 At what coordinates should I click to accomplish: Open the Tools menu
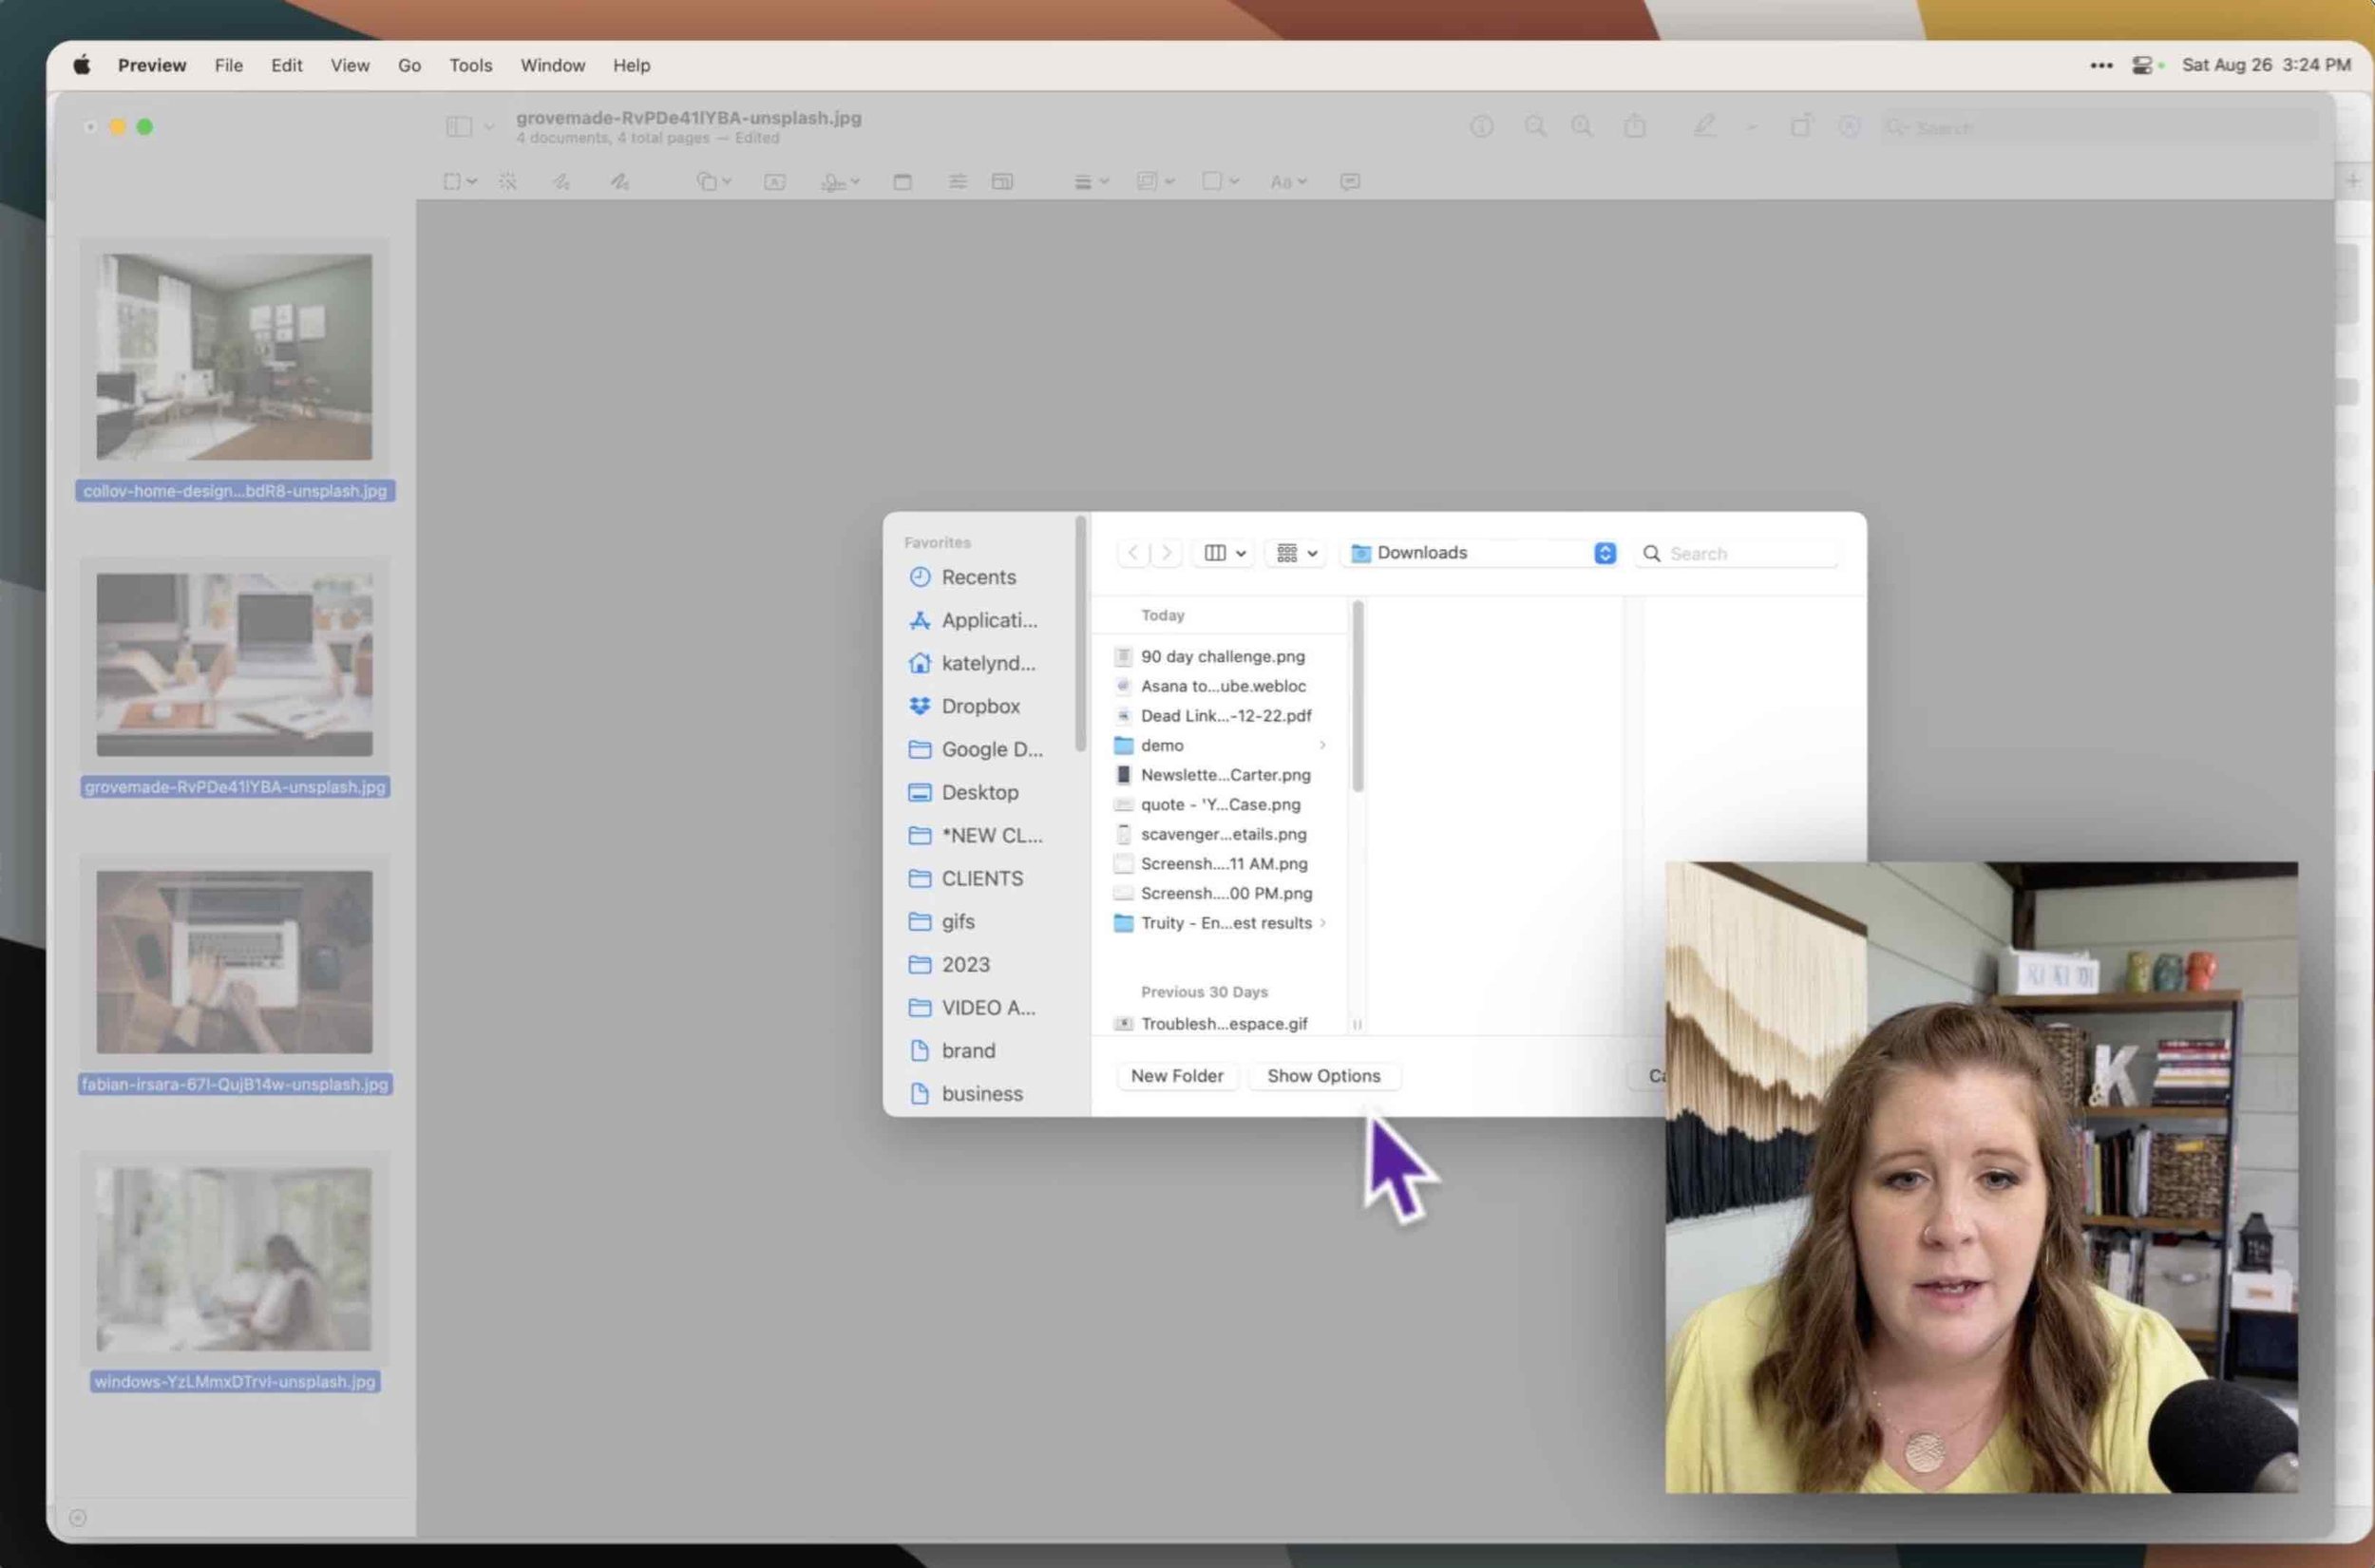470,65
